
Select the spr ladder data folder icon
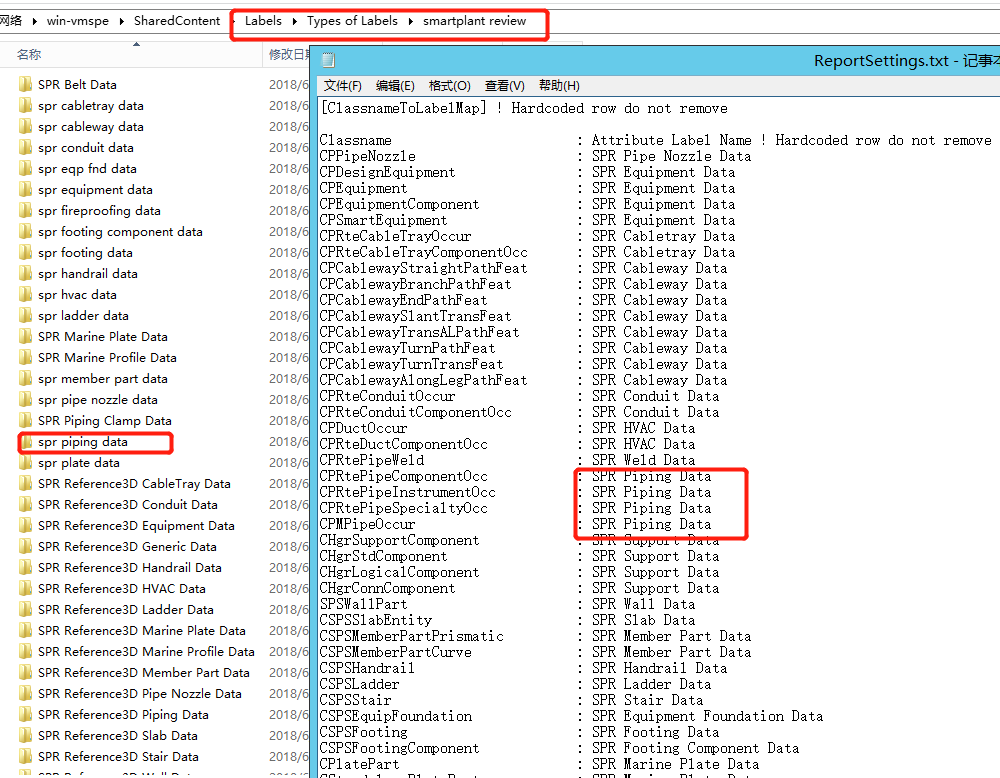click(26, 316)
